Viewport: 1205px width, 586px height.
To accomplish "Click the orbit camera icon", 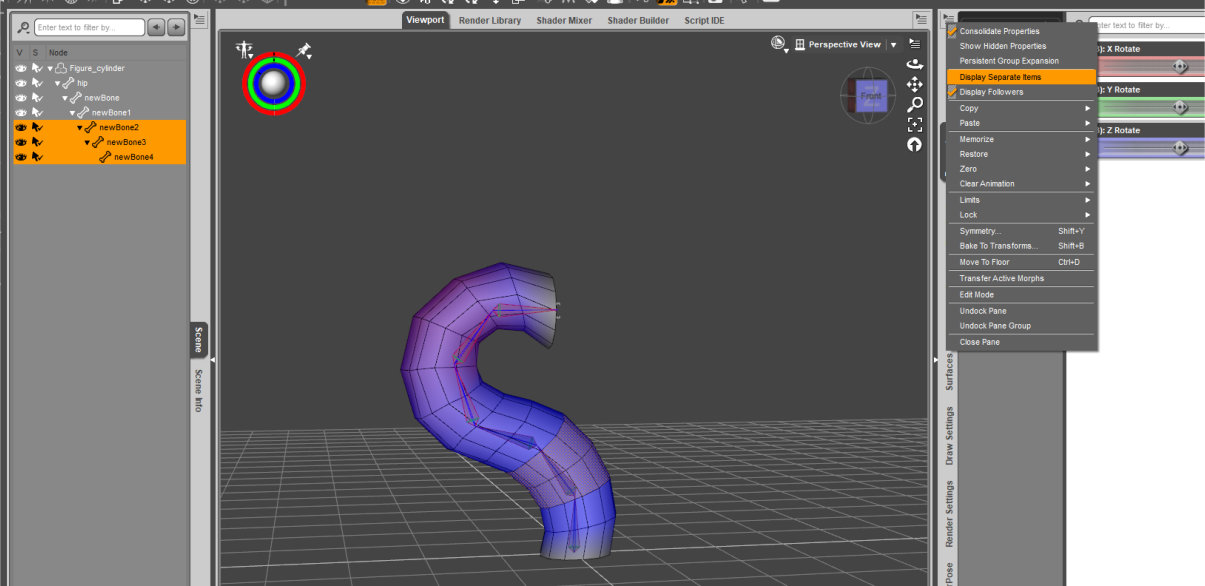I will 914,64.
